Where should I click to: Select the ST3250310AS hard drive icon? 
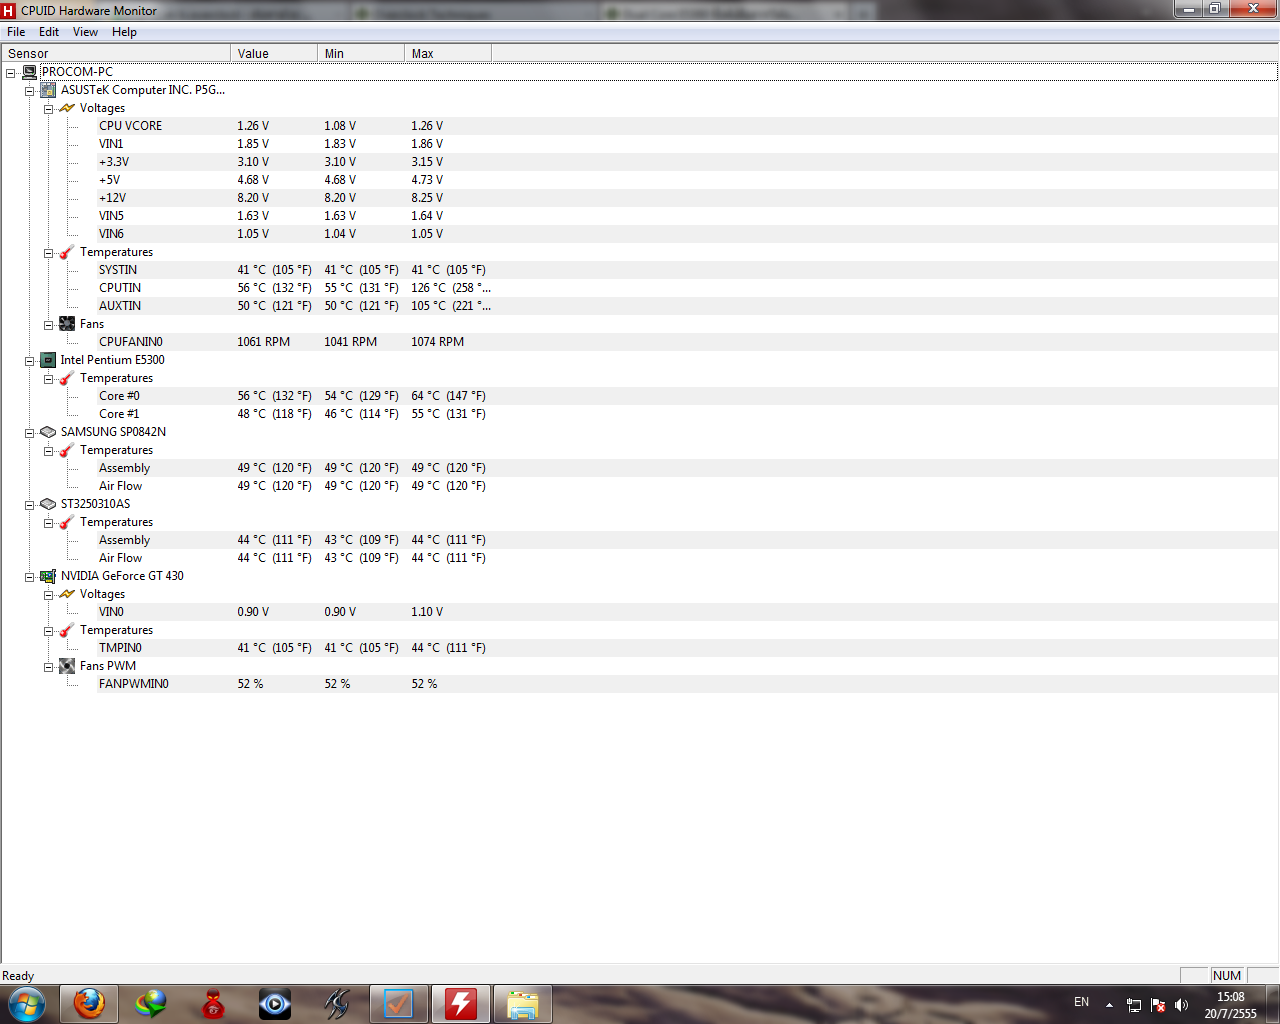pos(48,504)
